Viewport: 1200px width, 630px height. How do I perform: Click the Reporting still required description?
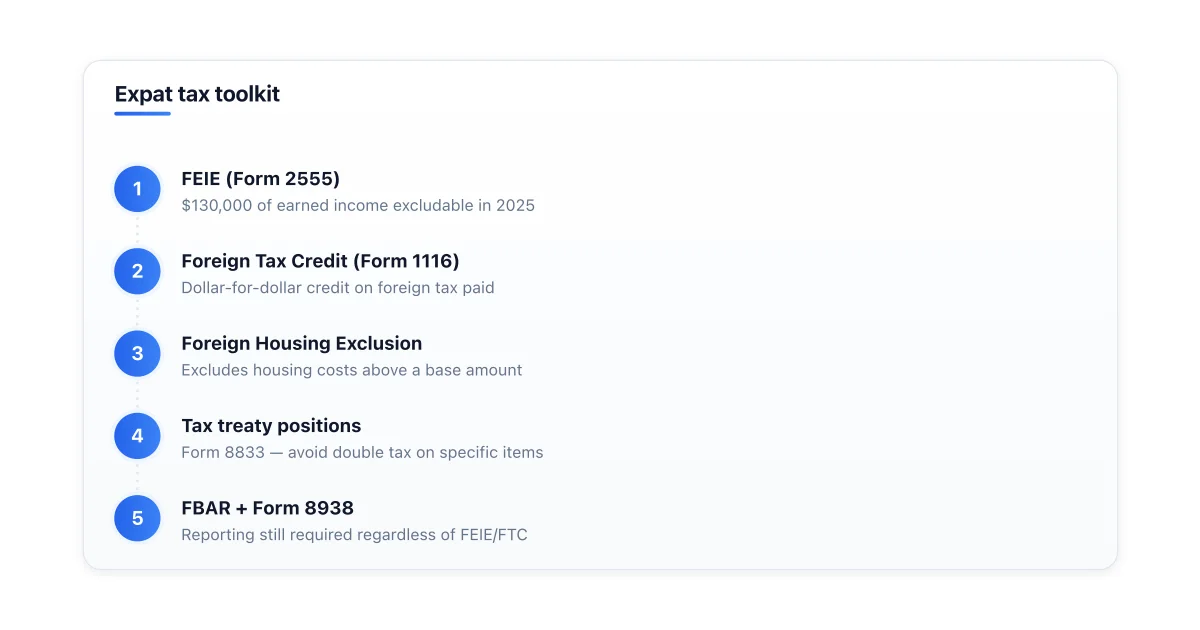[354, 535]
